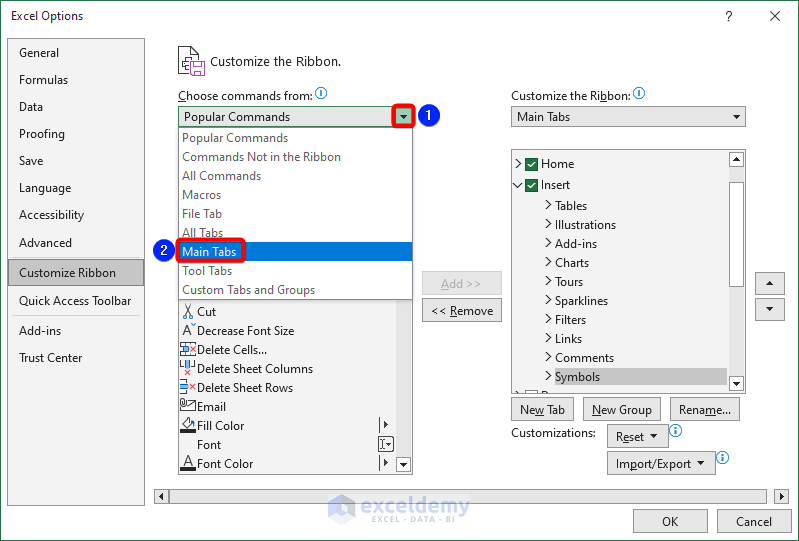Select Macros option in list

[x=295, y=195]
